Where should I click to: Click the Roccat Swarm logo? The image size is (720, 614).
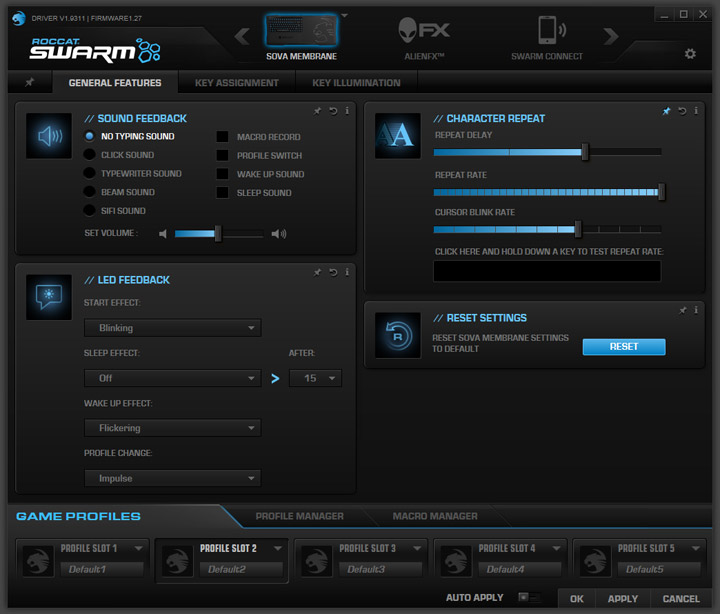pyautogui.click(x=95, y=50)
